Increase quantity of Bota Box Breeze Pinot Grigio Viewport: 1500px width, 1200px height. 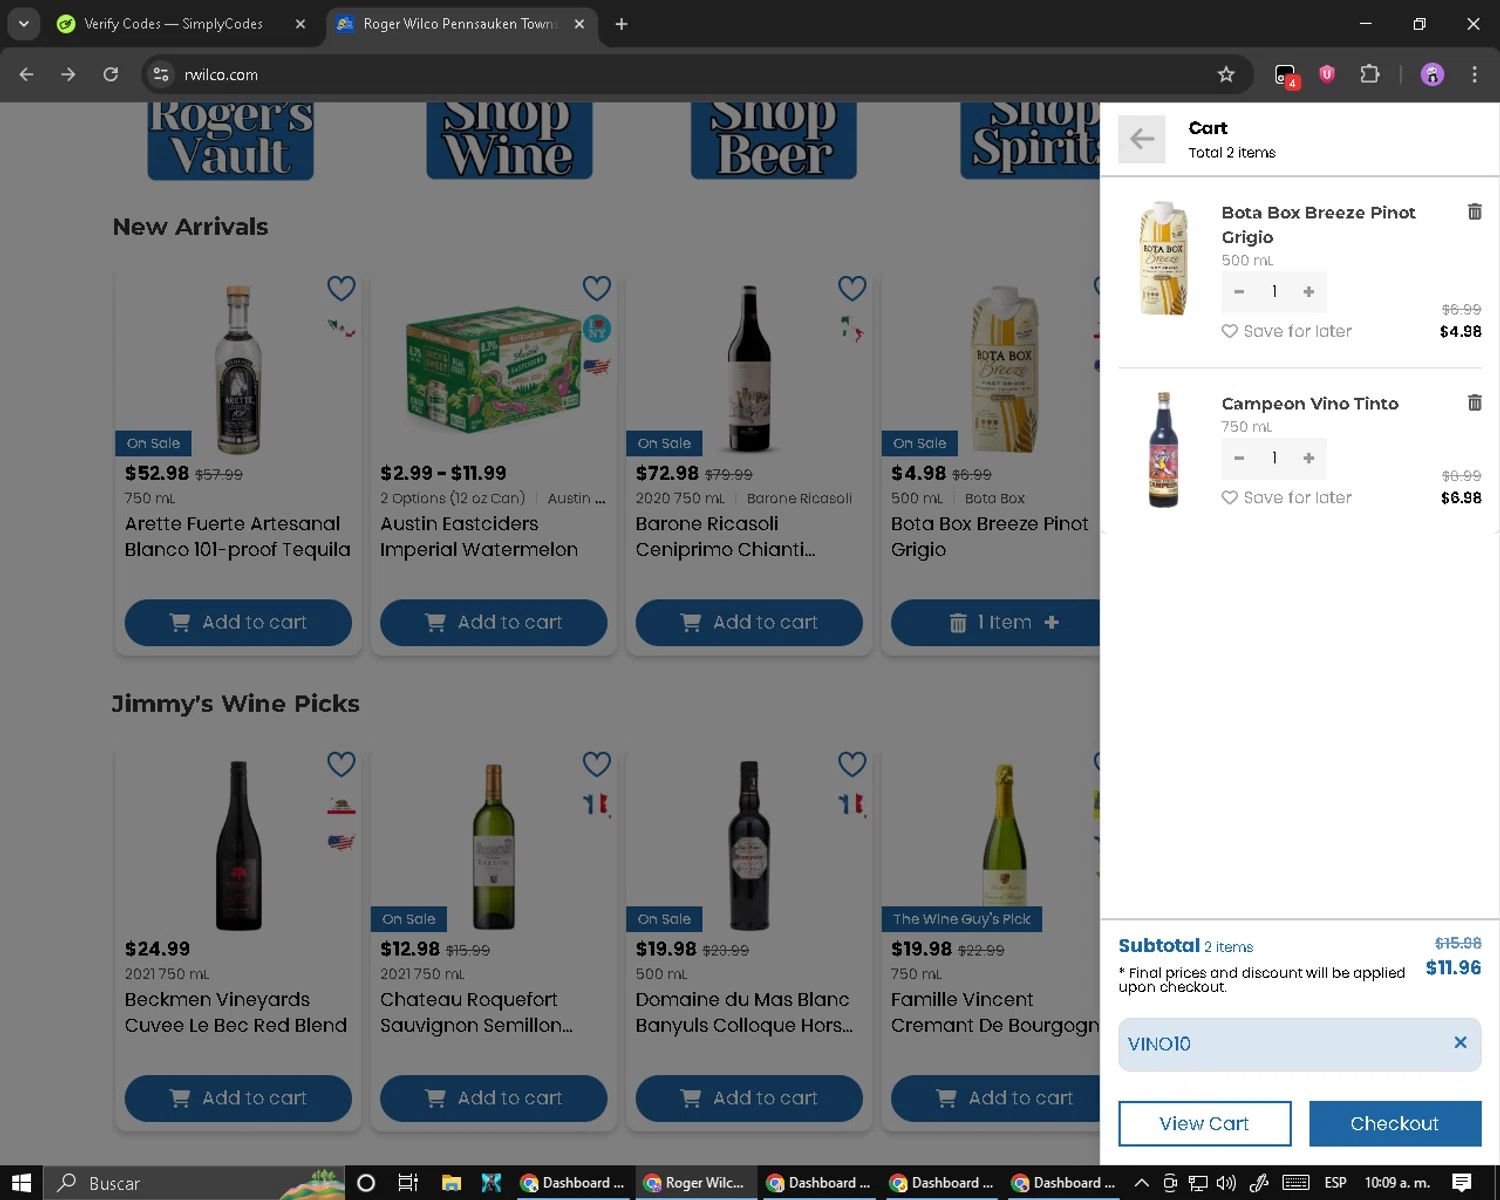pos(1308,291)
